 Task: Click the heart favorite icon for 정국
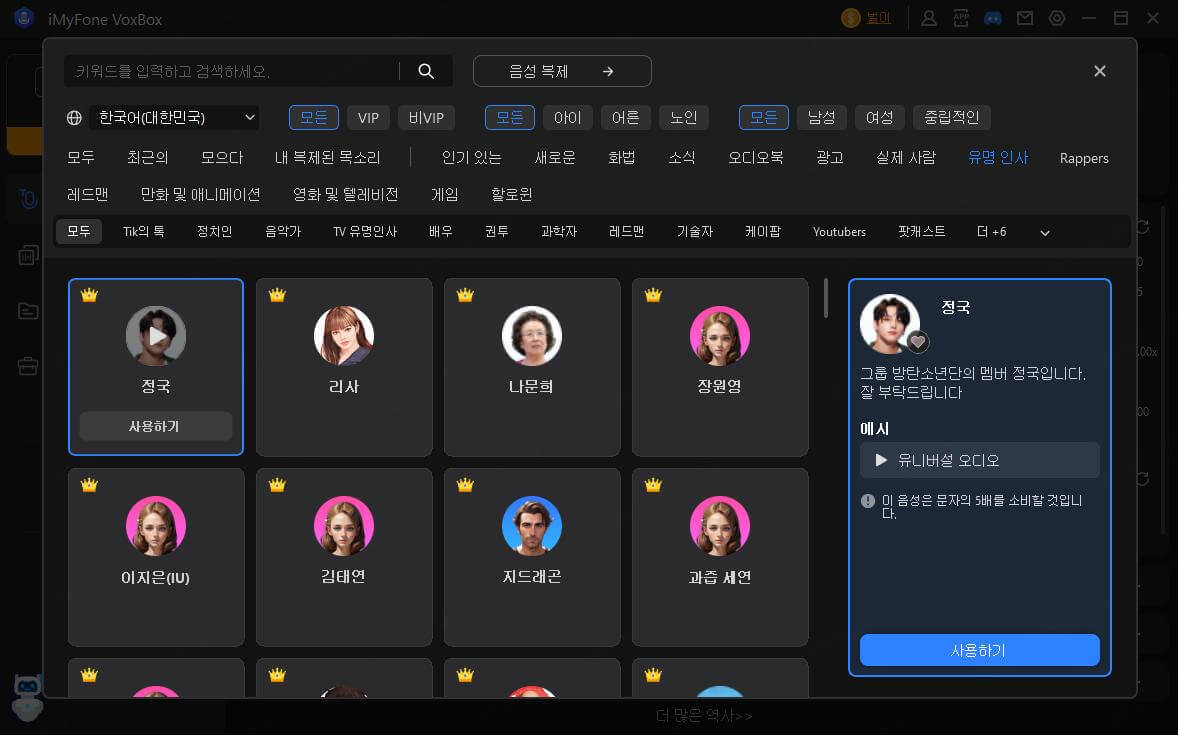(917, 342)
